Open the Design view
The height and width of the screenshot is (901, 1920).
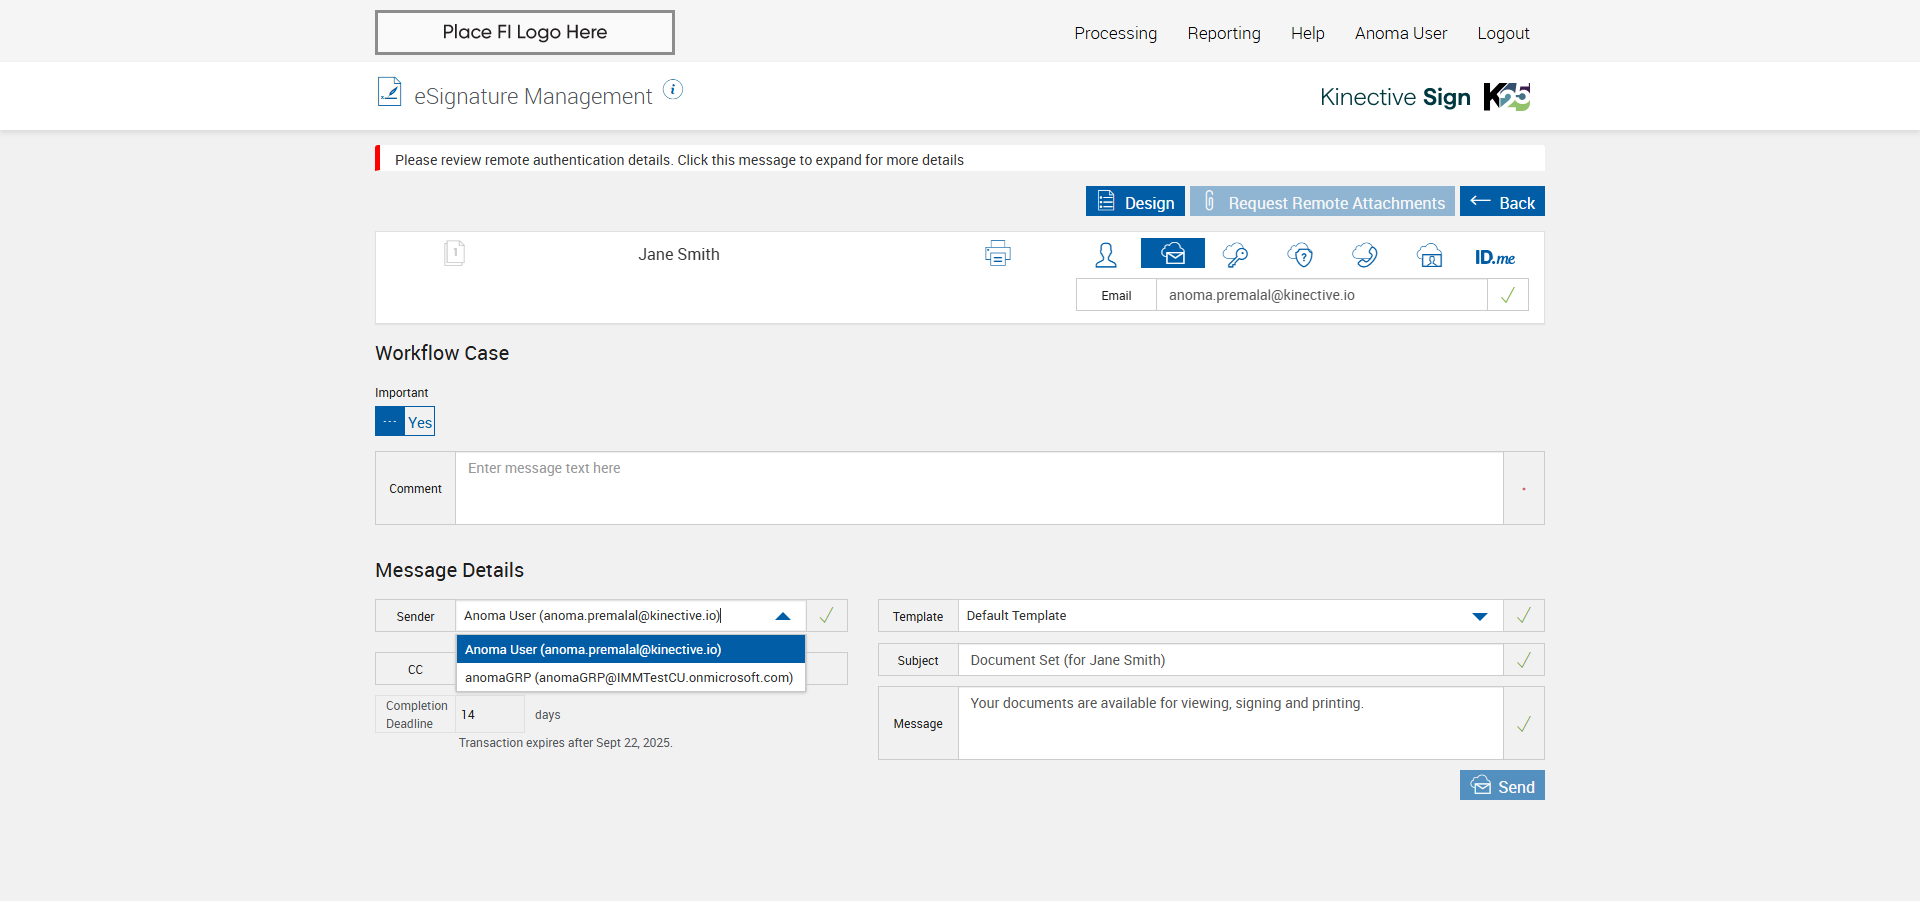pyautogui.click(x=1135, y=202)
